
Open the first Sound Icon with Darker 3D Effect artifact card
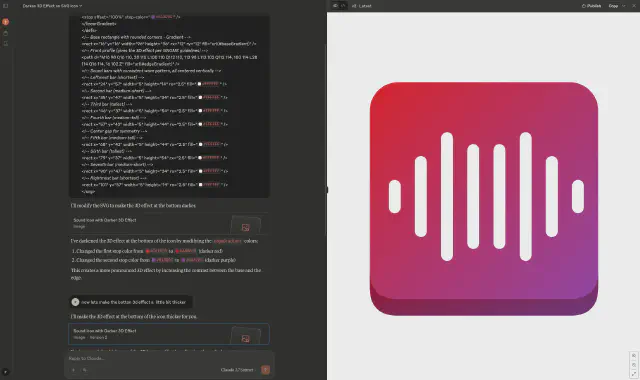pyautogui.click(x=169, y=223)
